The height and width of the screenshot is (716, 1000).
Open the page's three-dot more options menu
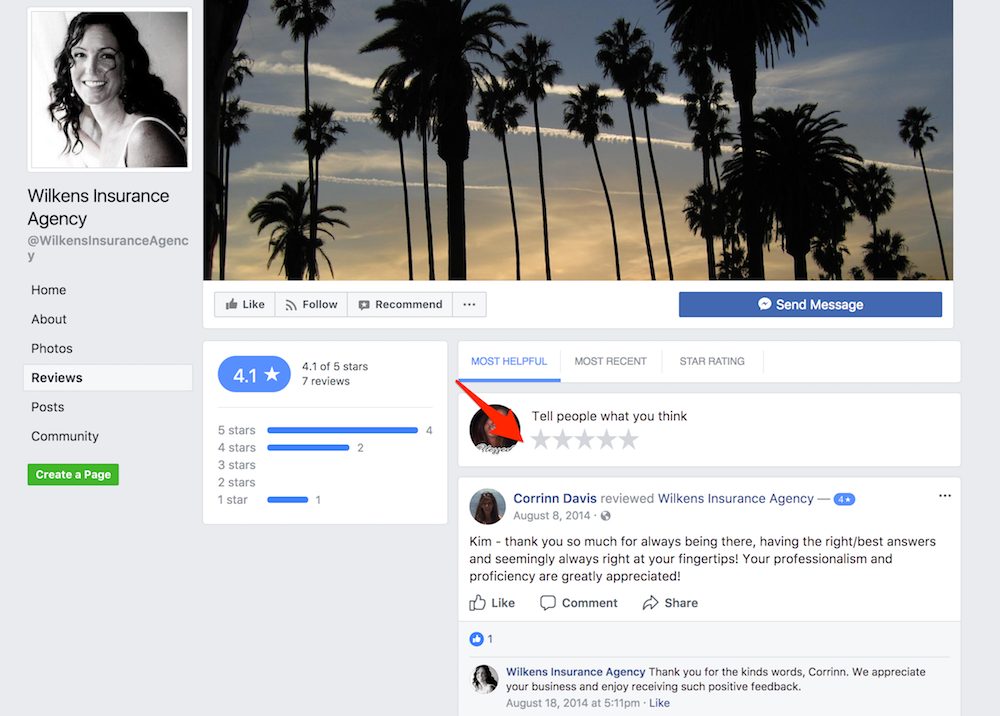tap(469, 305)
